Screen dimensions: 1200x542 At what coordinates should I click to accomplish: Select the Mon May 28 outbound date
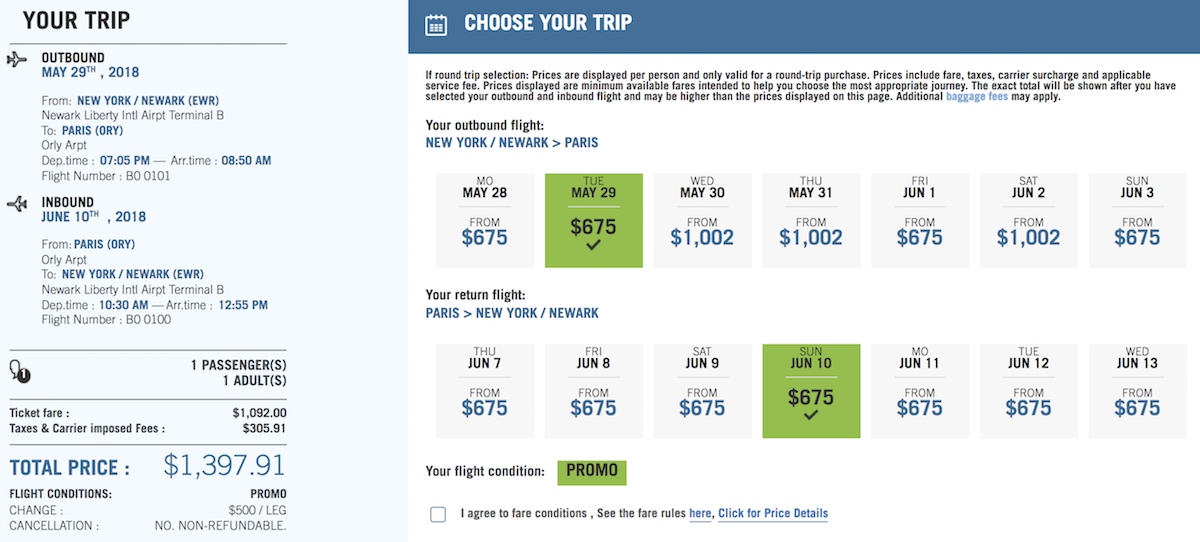click(485, 221)
